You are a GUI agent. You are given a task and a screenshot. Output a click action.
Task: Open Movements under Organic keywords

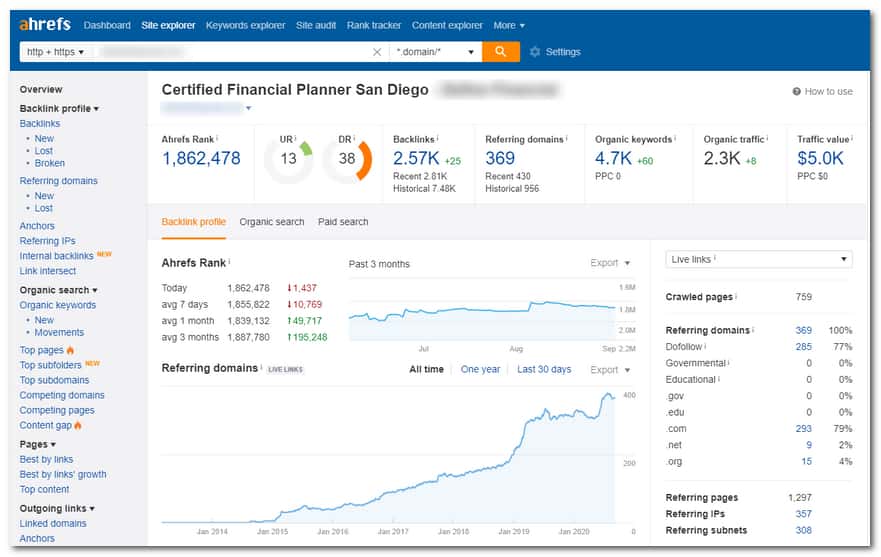pos(59,333)
